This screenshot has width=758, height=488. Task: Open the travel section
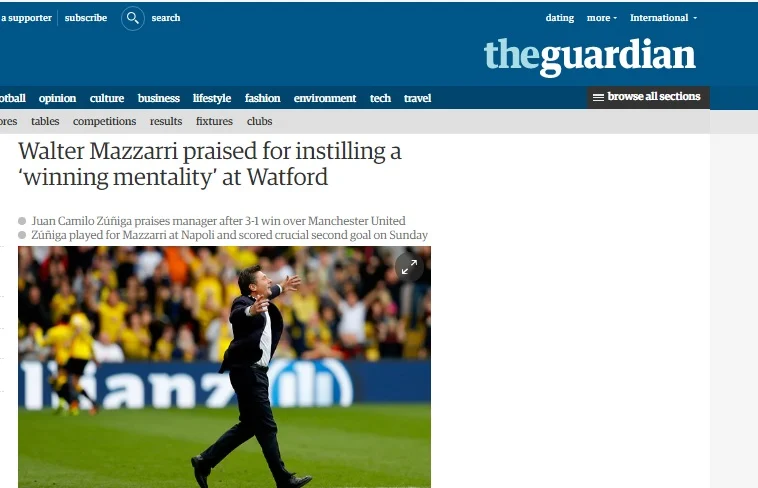click(417, 98)
